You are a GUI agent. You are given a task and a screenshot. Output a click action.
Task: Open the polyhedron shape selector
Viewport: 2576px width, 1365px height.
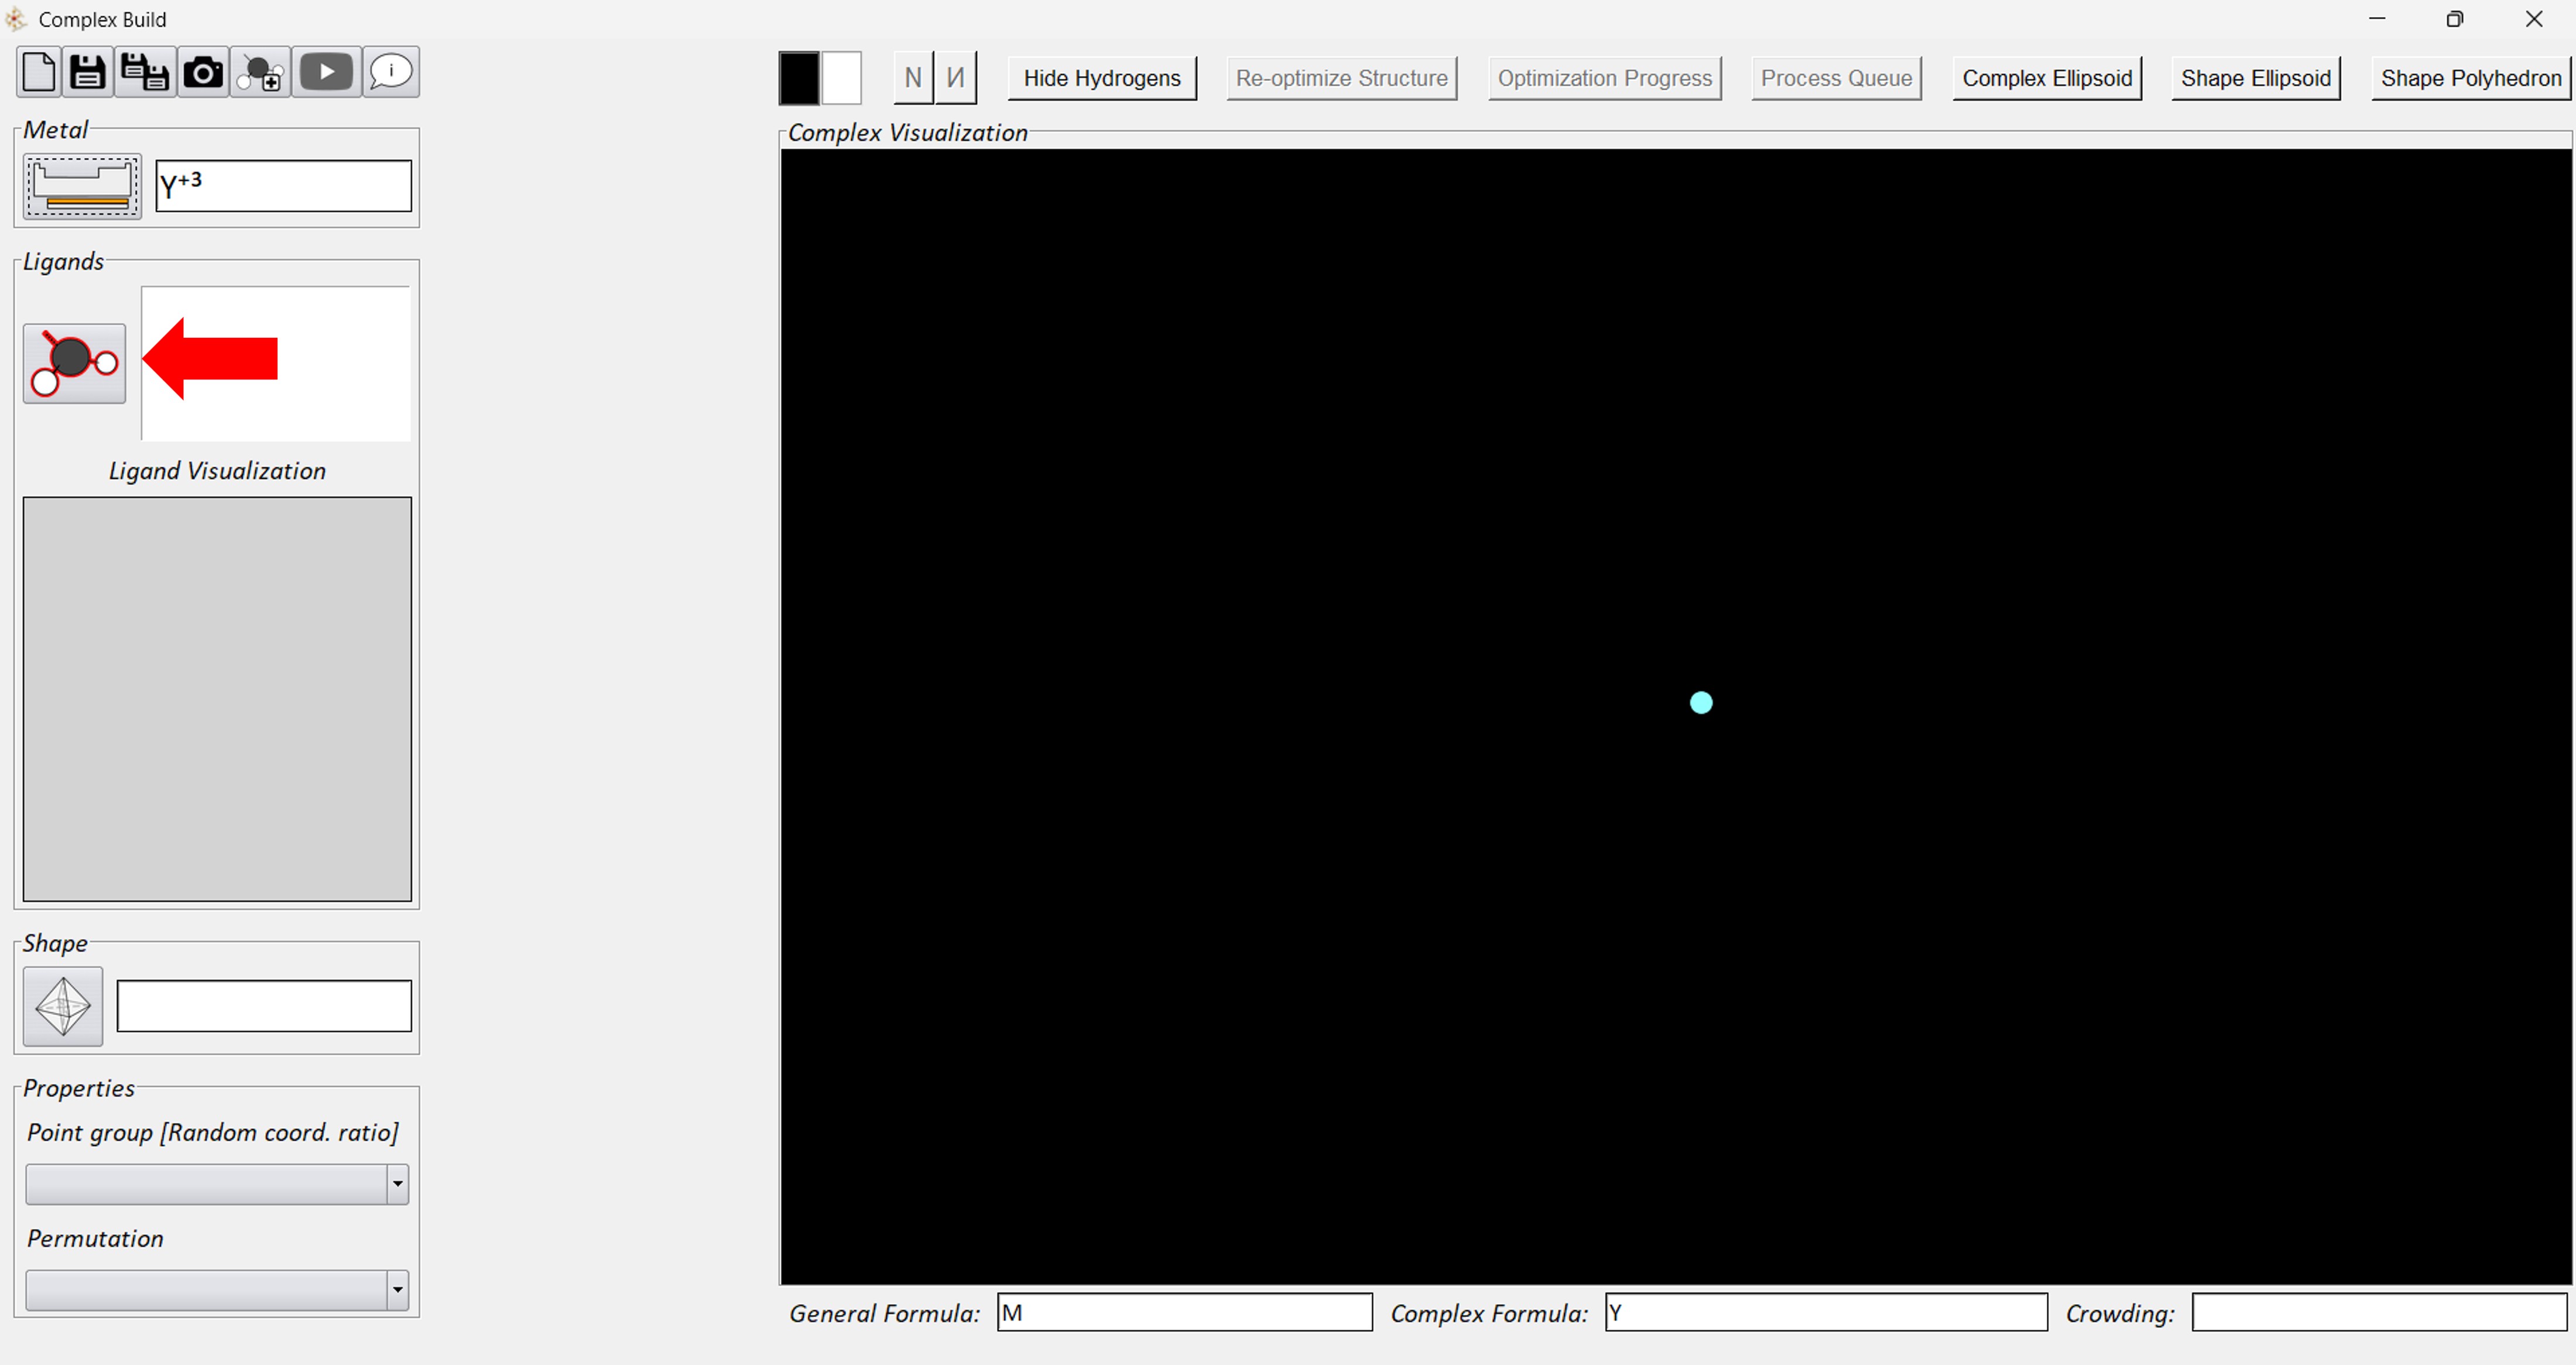63,1006
